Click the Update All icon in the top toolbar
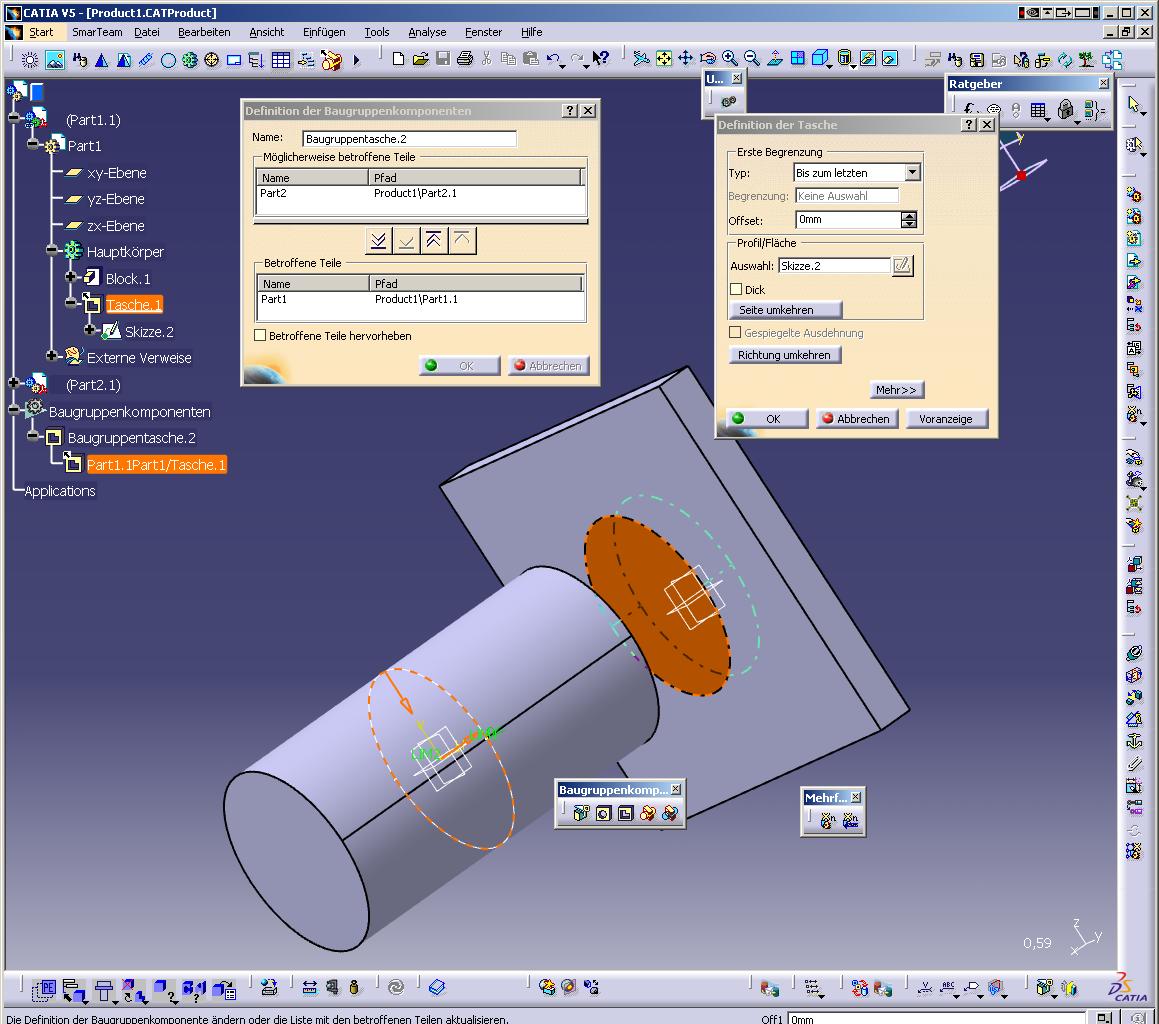The image size is (1159, 1024). [x=1065, y=60]
